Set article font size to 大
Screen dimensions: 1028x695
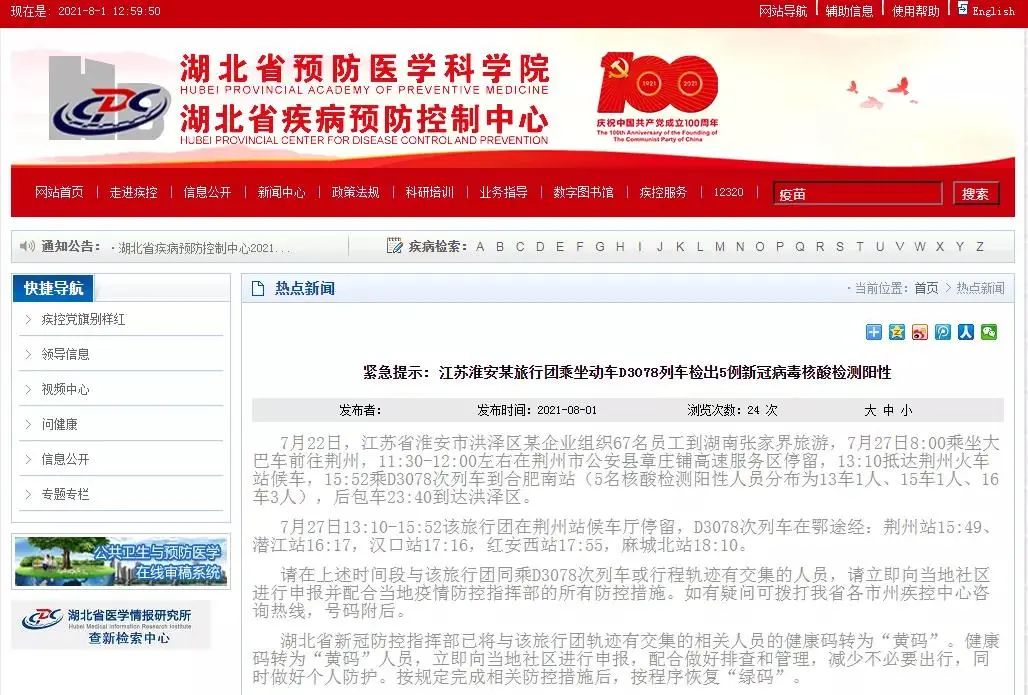point(870,410)
